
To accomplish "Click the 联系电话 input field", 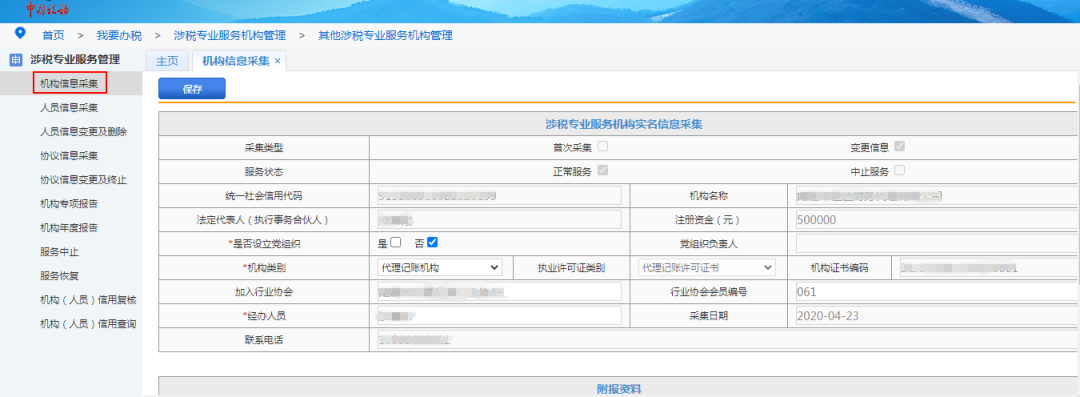I will click(728, 340).
